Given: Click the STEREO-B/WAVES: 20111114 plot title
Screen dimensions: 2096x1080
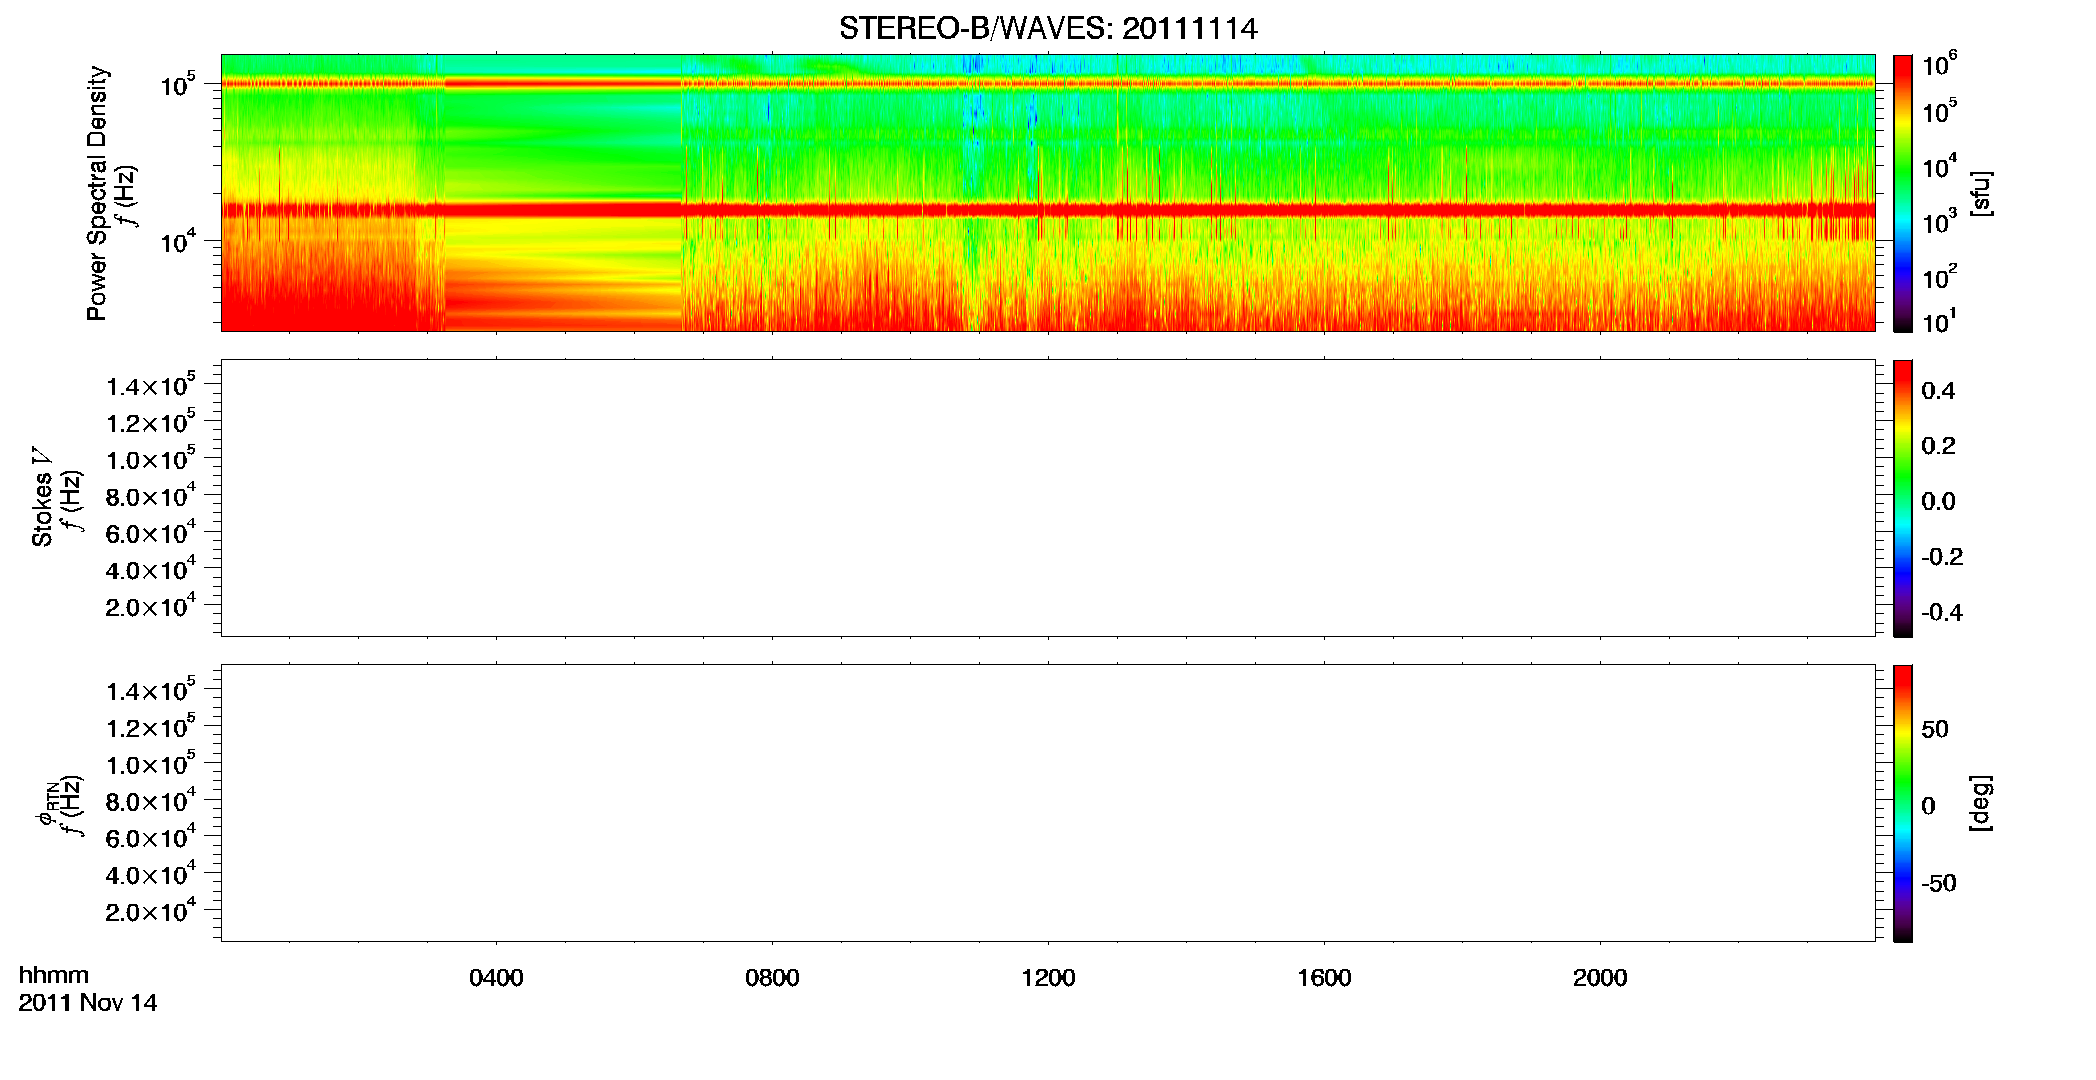Looking at the screenshot, I should click(x=1047, y=29).
